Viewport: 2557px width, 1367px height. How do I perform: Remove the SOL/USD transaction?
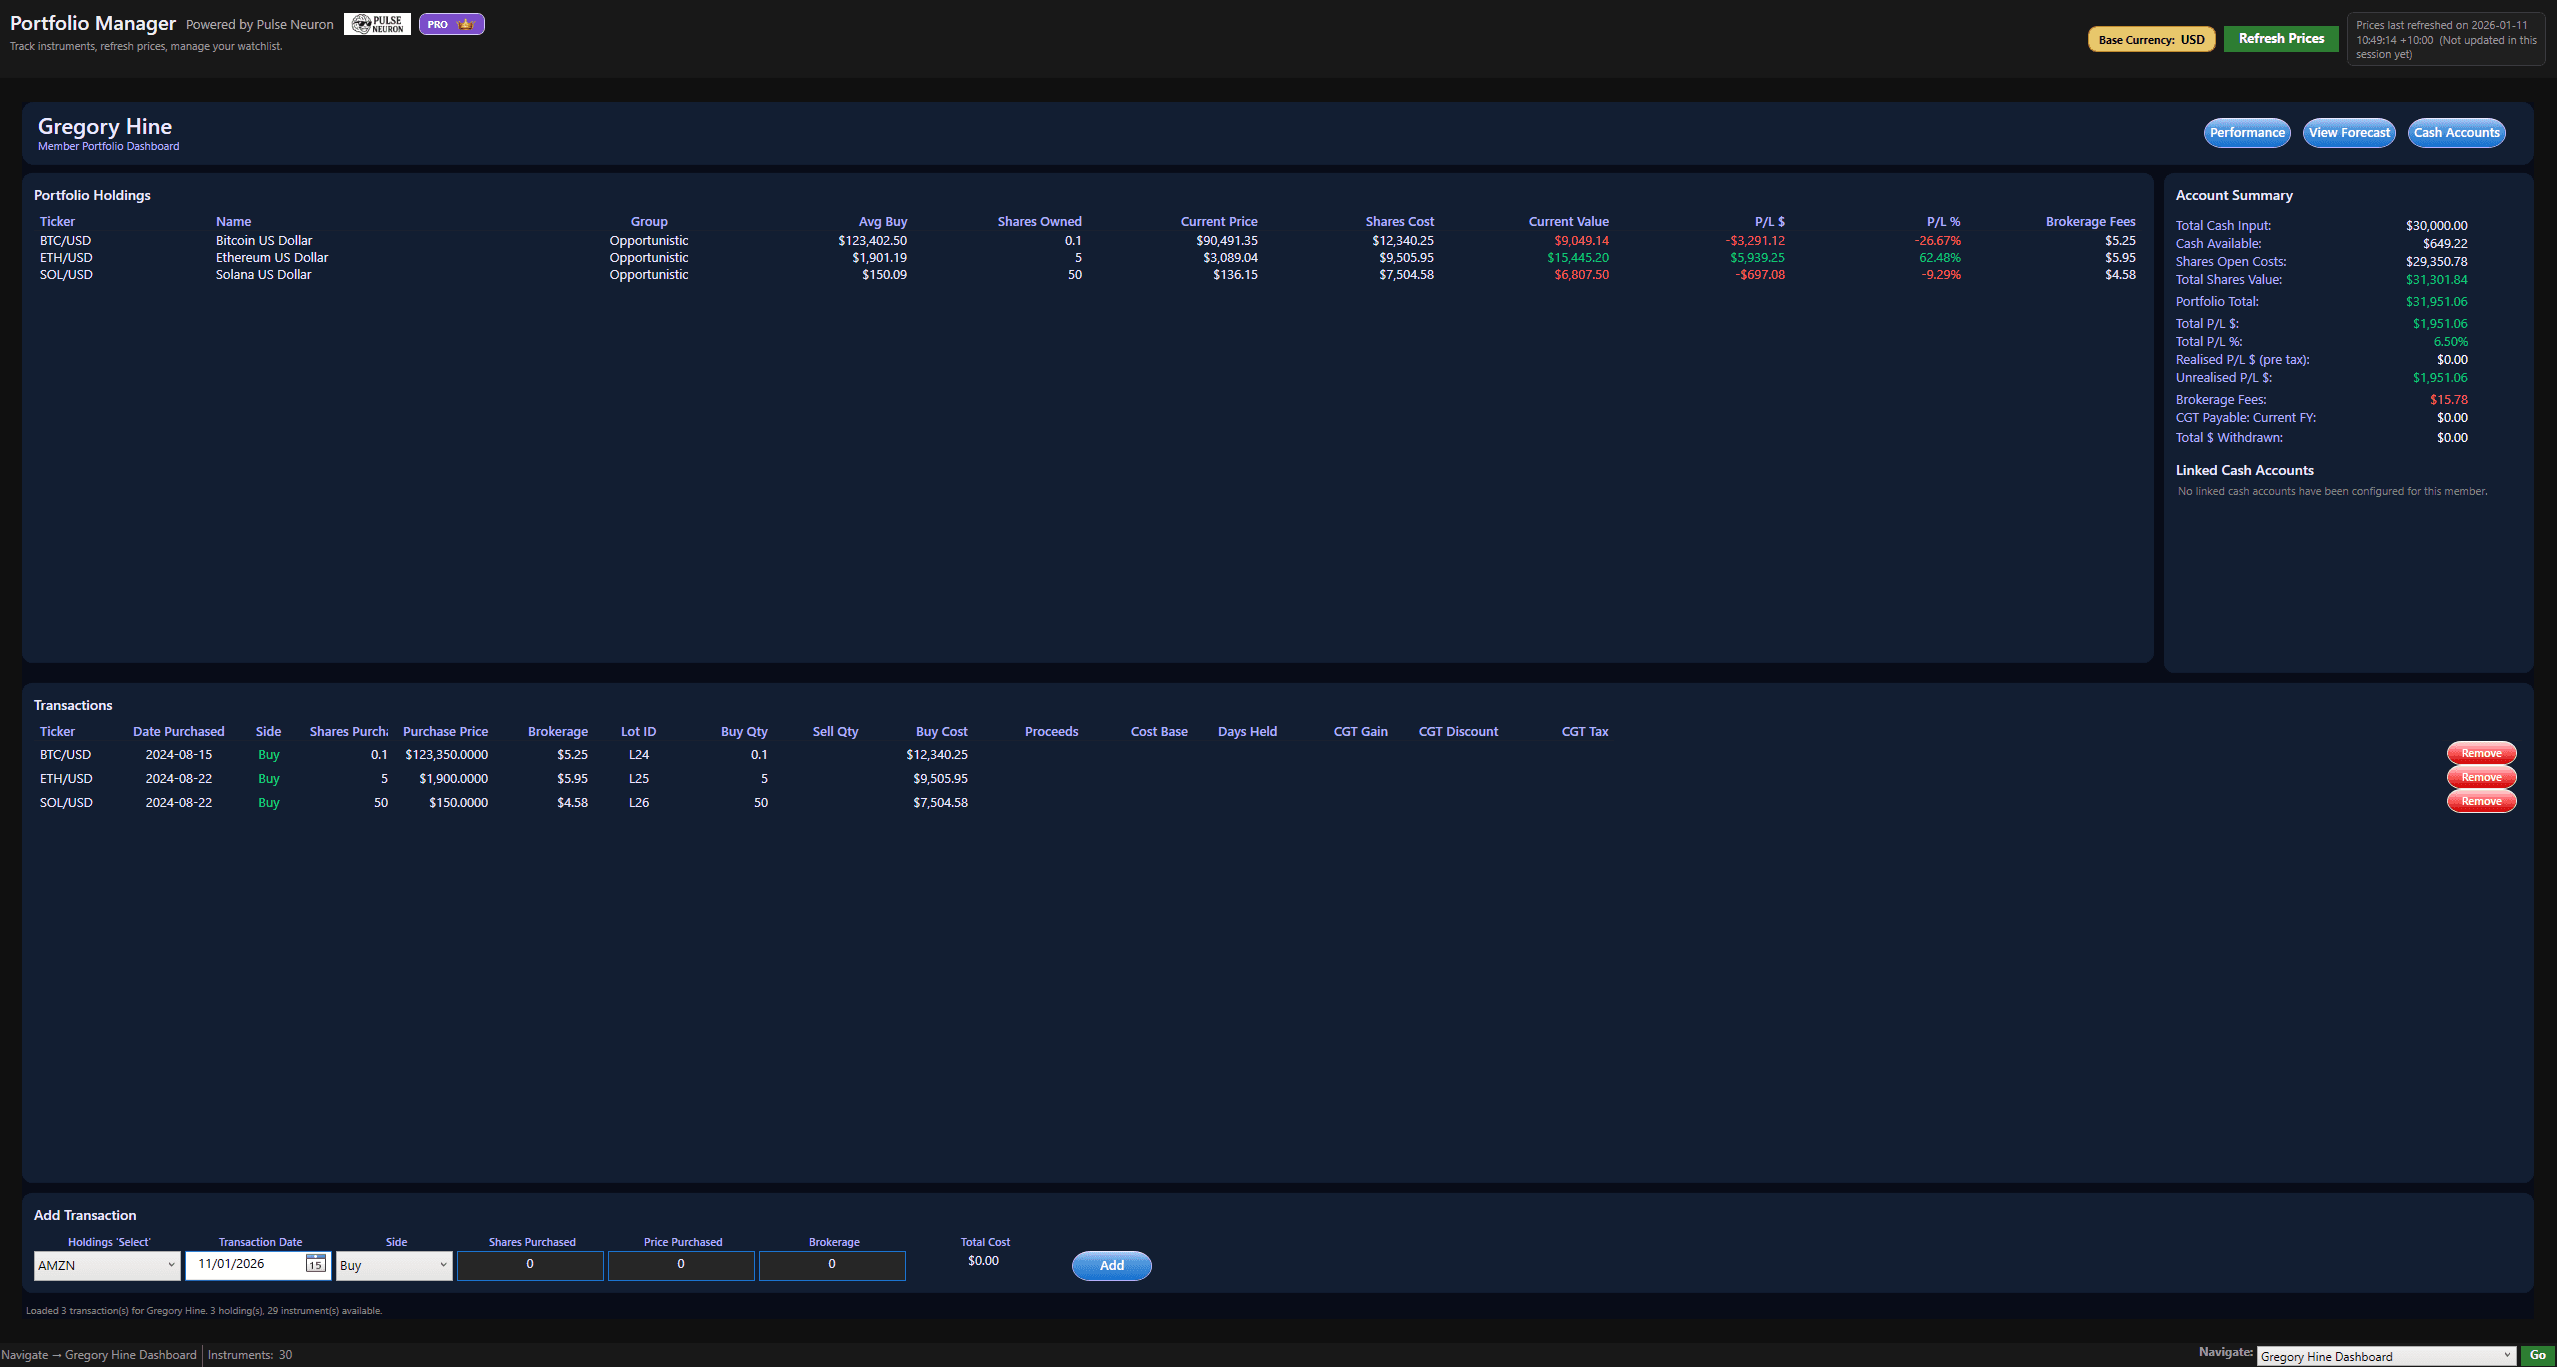coord(2481,801)
